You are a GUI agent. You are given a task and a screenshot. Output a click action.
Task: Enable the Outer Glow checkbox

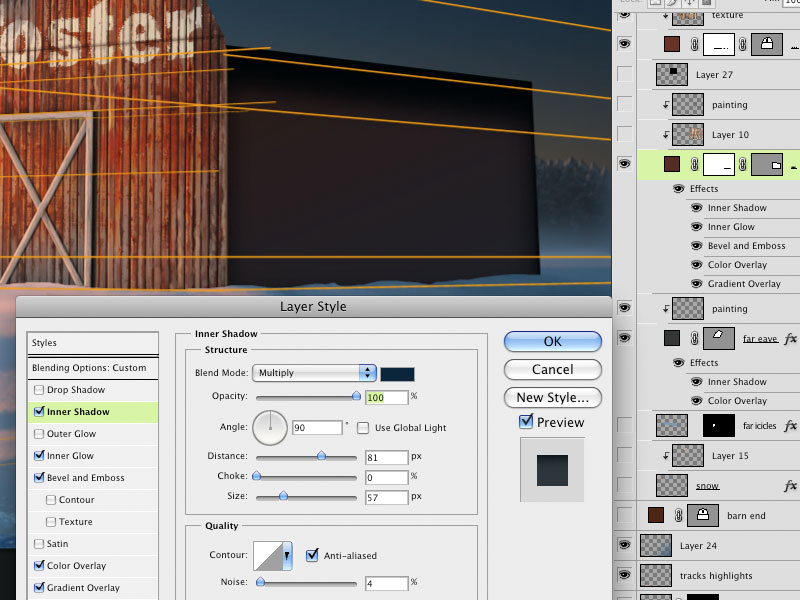tap(39, 434)
